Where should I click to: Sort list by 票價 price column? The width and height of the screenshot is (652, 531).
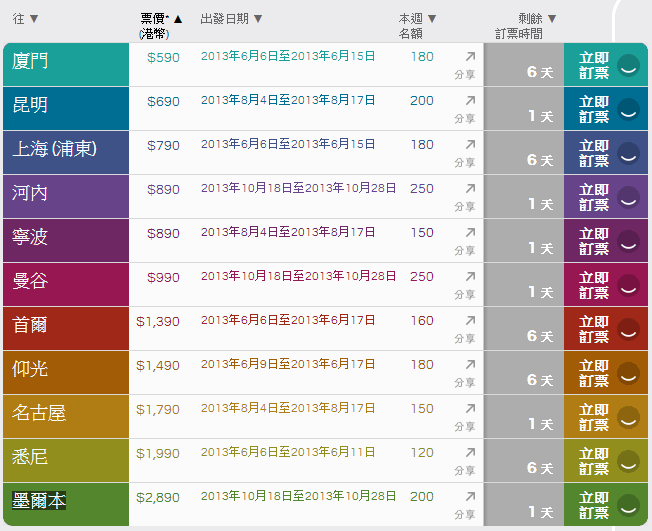click(161, 19)
